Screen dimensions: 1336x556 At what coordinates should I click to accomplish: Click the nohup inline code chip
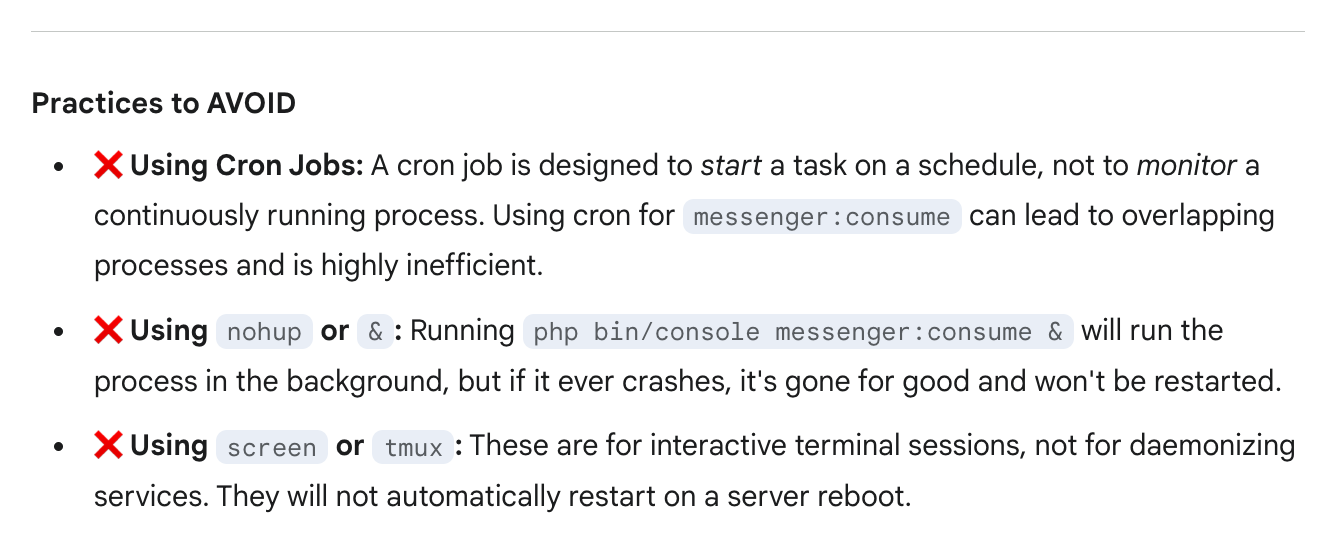(x=264, y=332)
